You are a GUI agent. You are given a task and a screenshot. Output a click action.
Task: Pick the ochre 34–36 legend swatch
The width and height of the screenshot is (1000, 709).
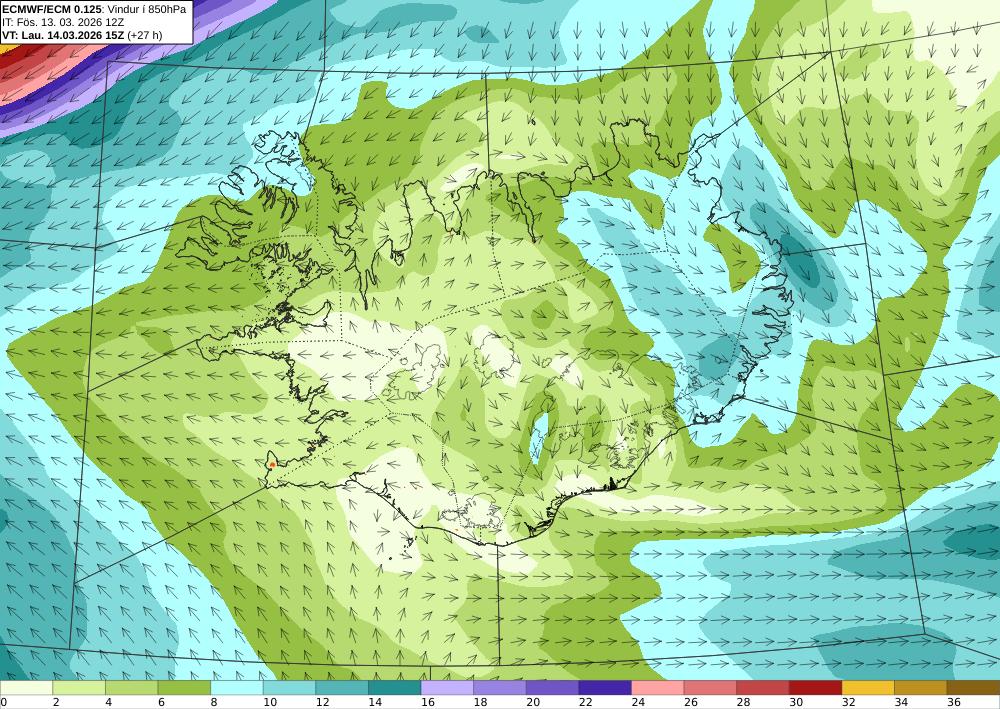pyautogui.click(x=921, y=688)
